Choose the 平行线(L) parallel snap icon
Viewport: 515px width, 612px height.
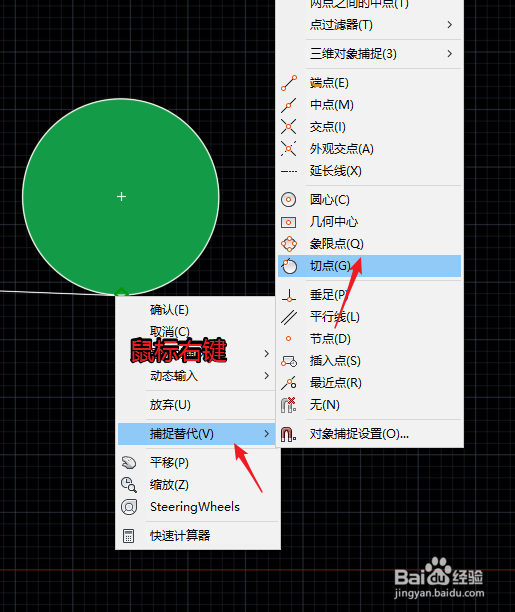289,317
